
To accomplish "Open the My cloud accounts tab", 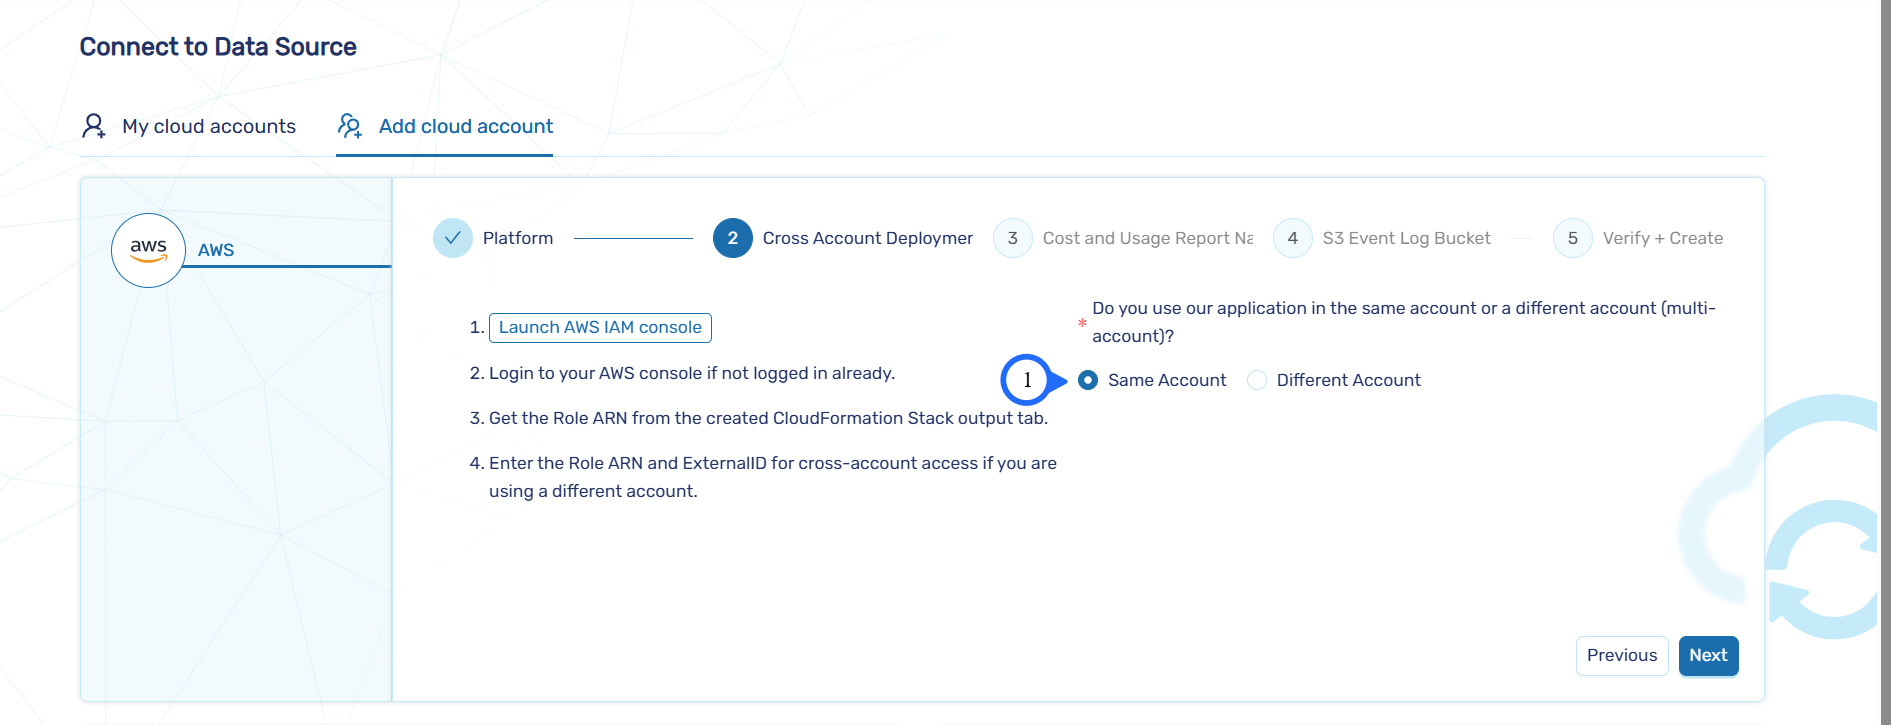I will click(x=209, y=126).
